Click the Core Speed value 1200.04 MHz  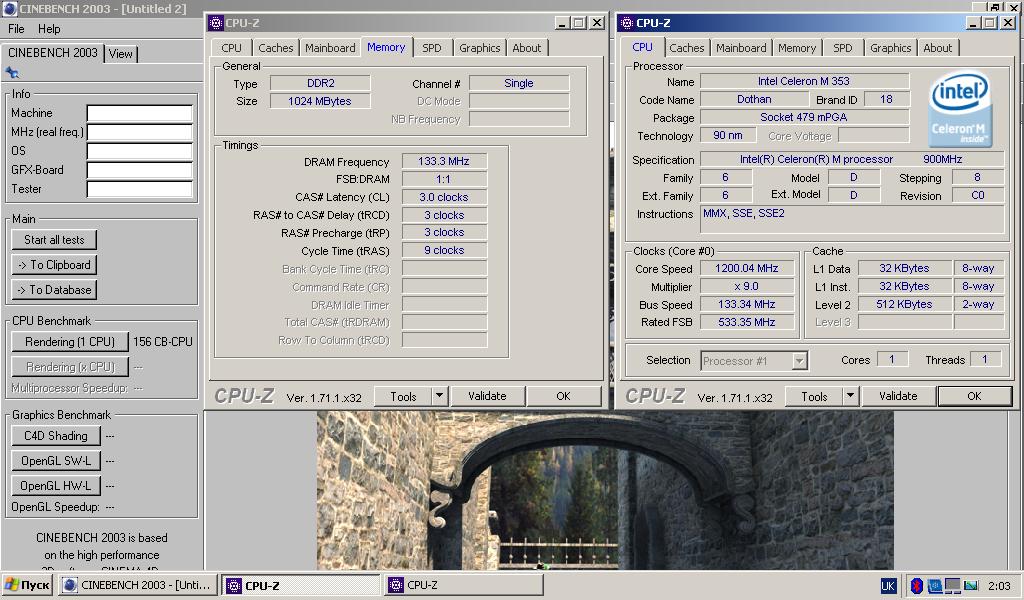[x=747, y=268]
